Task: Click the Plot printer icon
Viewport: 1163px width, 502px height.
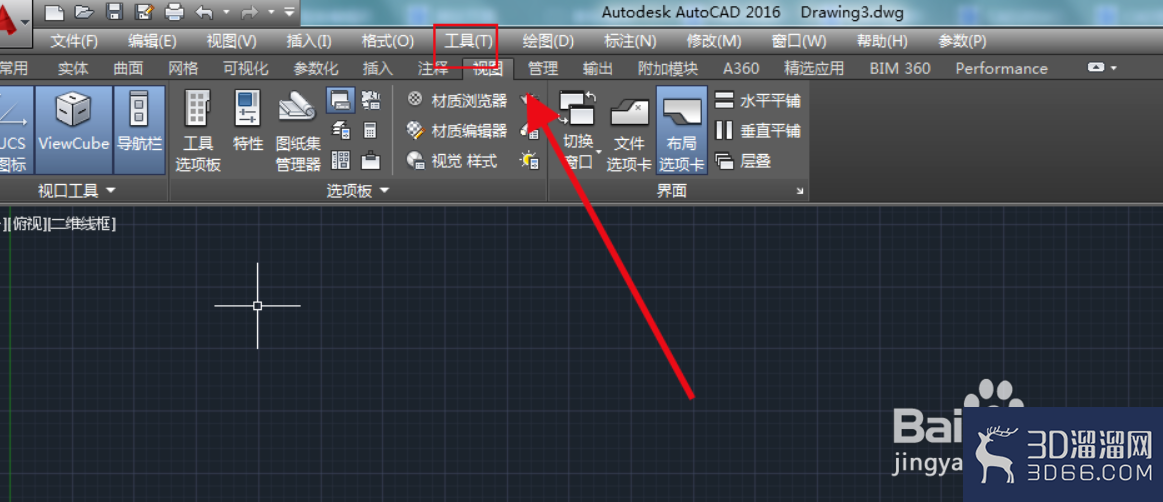Action: pos(174,12)
